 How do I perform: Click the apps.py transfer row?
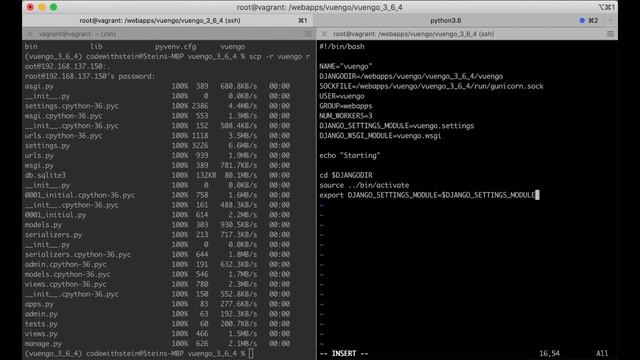coord(157,304)
